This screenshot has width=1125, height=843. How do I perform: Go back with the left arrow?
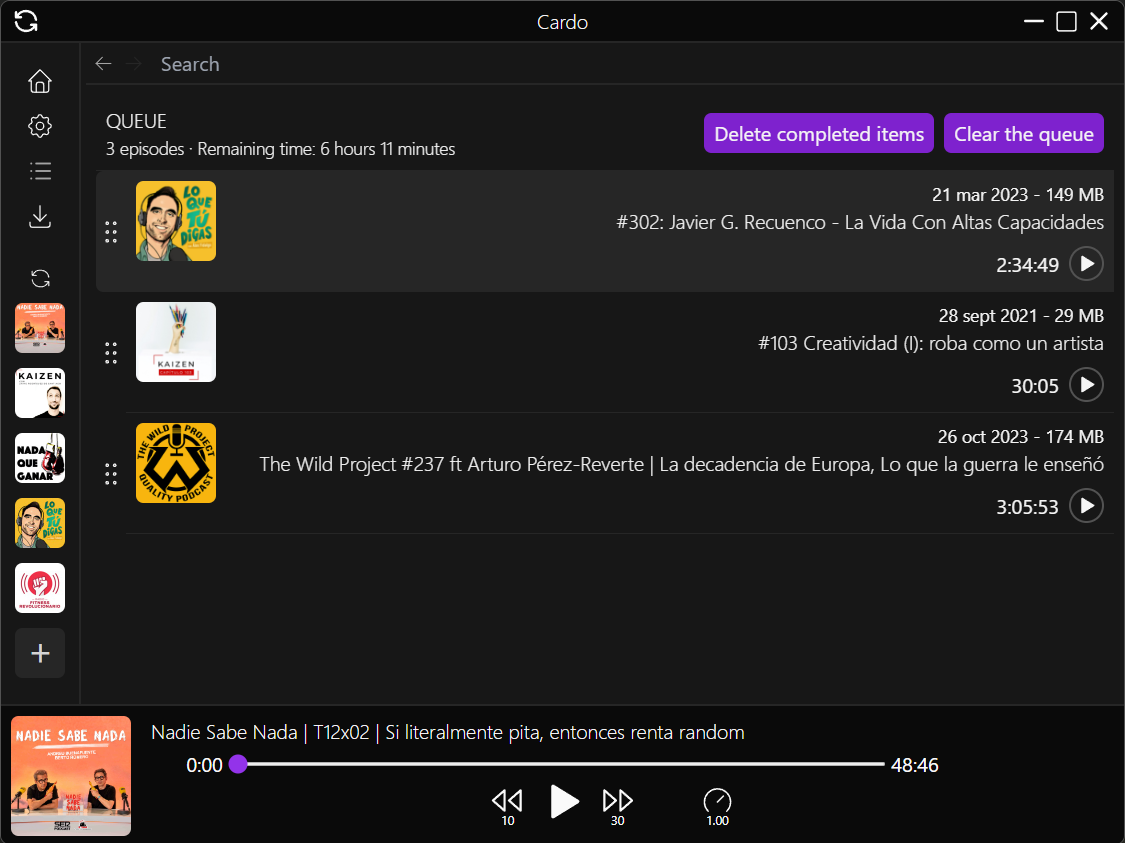103,64
